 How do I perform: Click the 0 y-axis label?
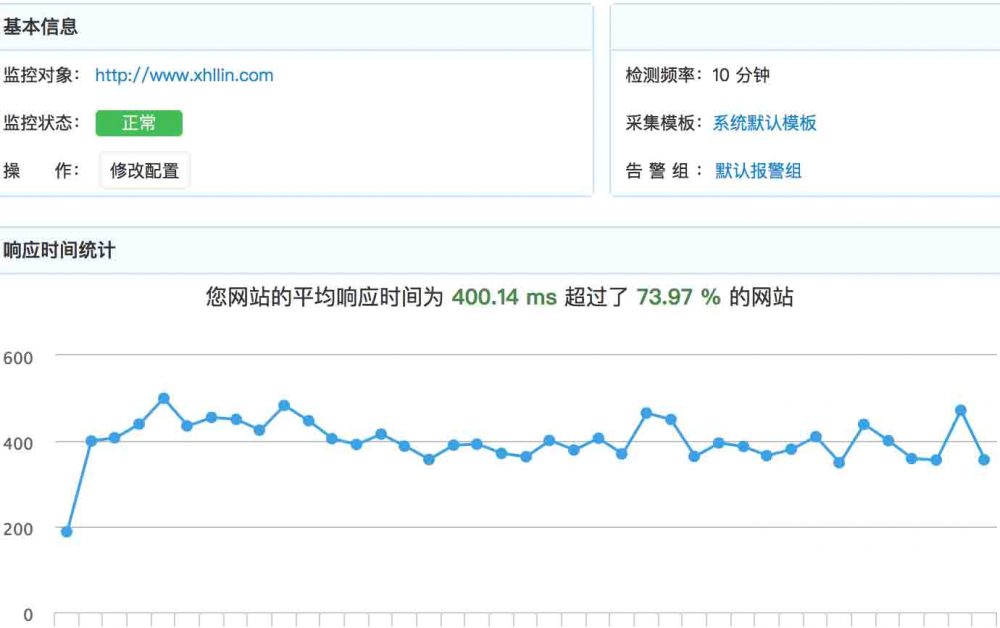(x=28, y=615)
